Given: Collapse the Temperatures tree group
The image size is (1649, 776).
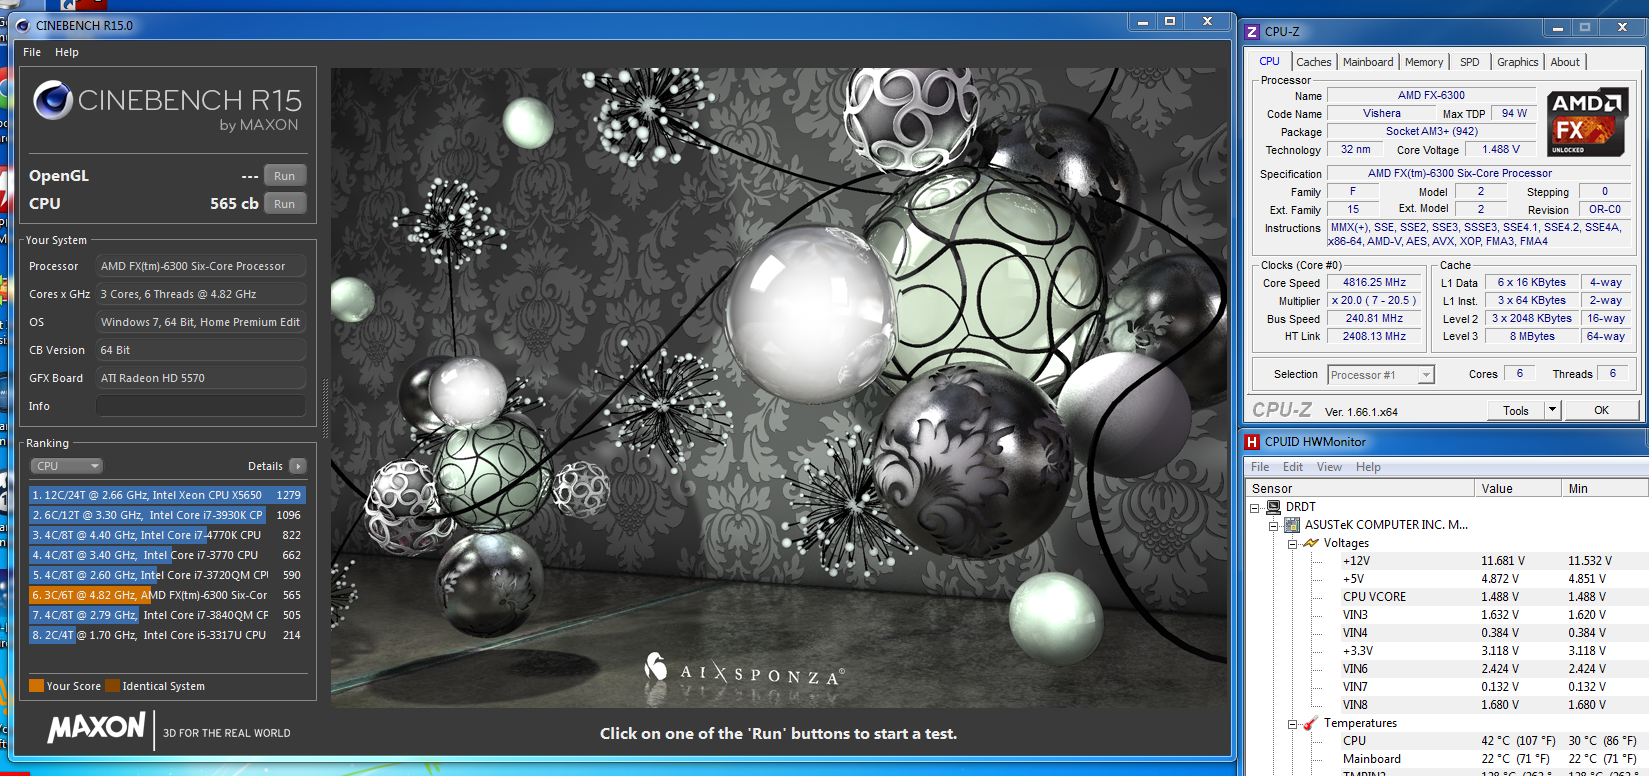Looking at the screenshot, I should click(x=1292, y=724).
